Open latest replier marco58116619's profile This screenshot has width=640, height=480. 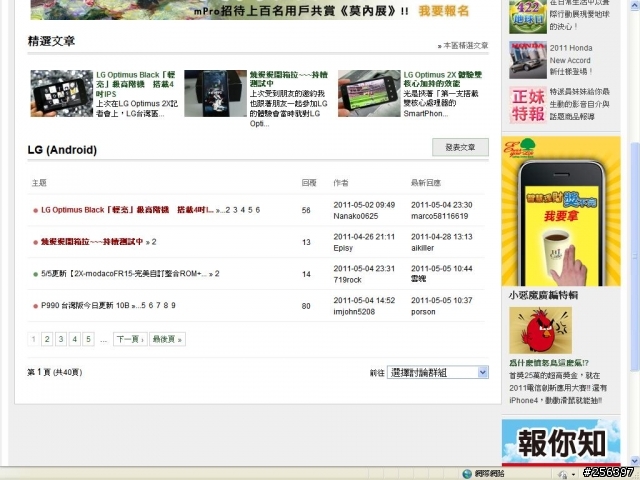(x=440, y=216)
